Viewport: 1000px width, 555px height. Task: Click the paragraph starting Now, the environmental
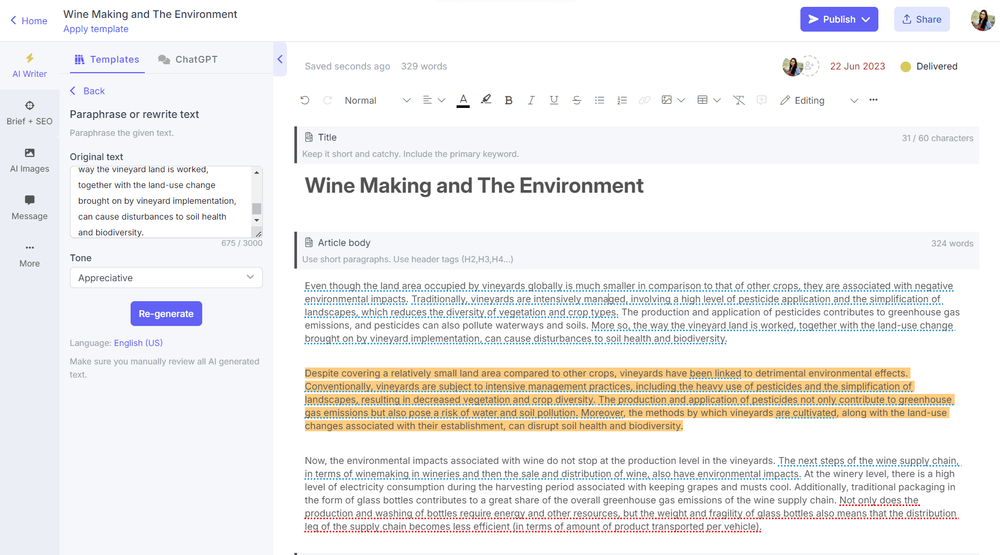pos(631,493)
